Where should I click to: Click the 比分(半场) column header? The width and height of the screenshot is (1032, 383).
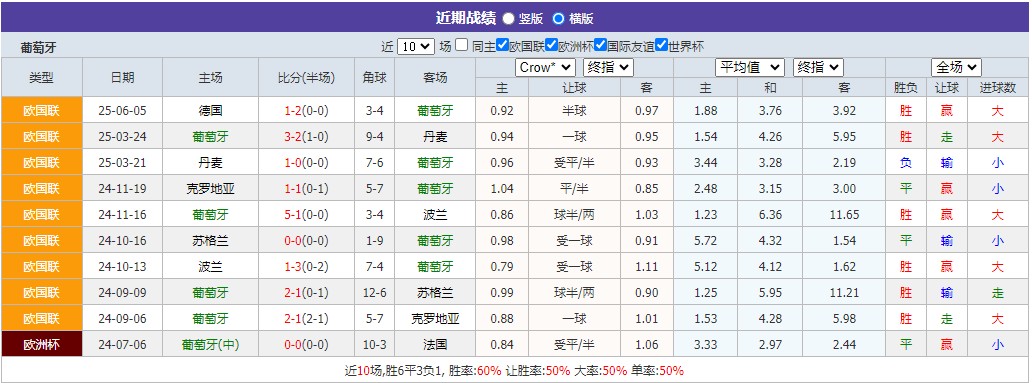[307, 78]
